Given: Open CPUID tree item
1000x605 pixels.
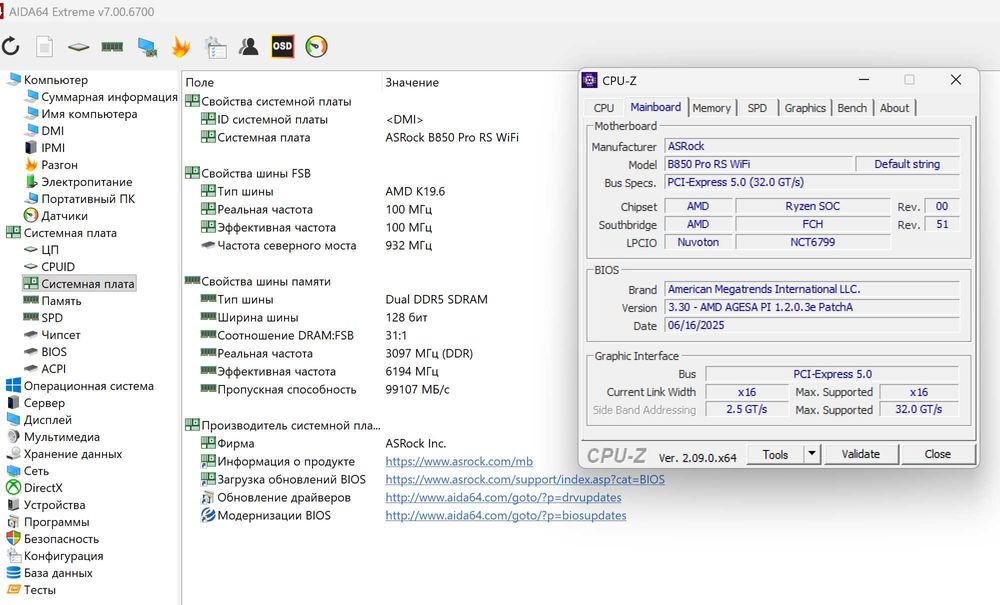Looking at the screenshot, I should 58,266.
